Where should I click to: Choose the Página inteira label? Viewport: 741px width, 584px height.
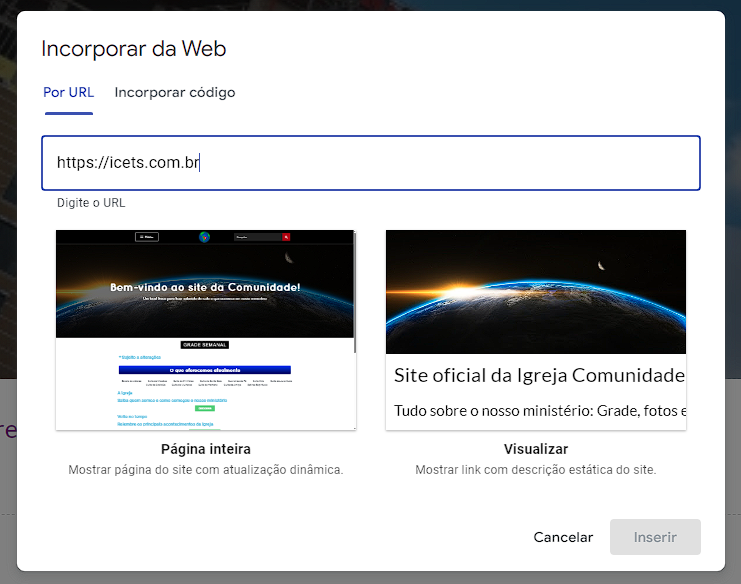pyautogui.click(x=205, y=449)
